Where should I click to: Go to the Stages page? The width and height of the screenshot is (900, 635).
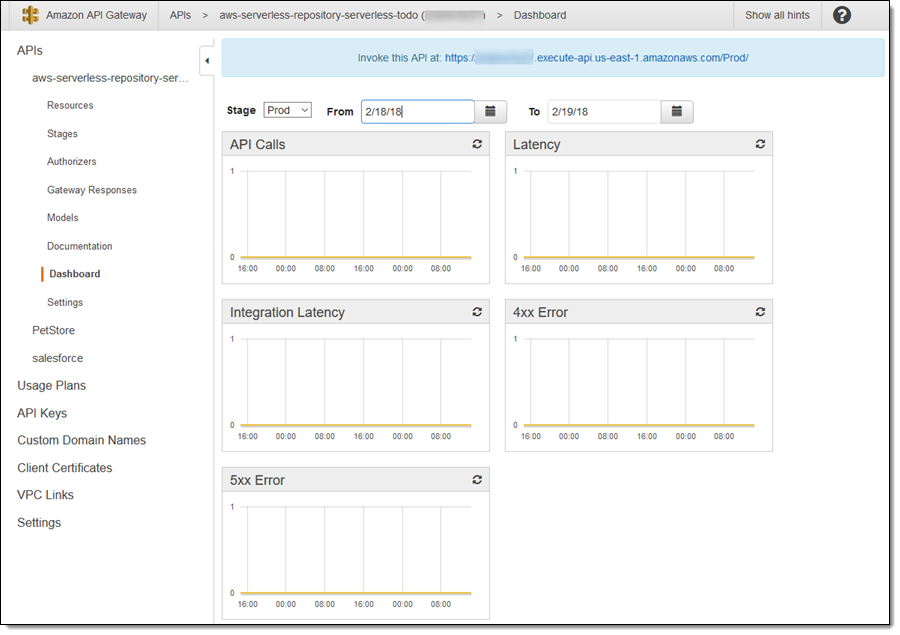click(62, 133)
